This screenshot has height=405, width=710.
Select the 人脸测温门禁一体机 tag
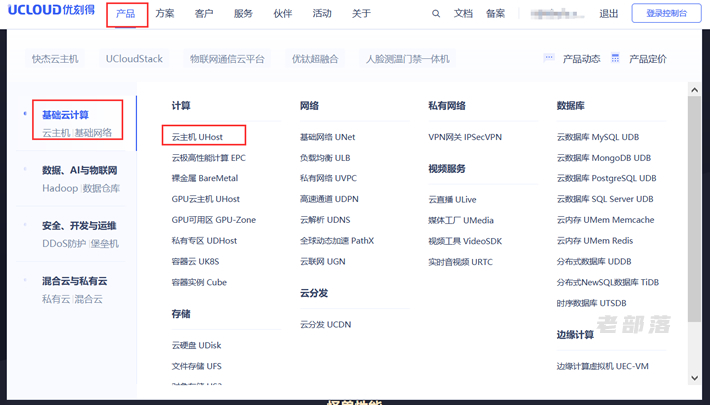pos(408,59)
